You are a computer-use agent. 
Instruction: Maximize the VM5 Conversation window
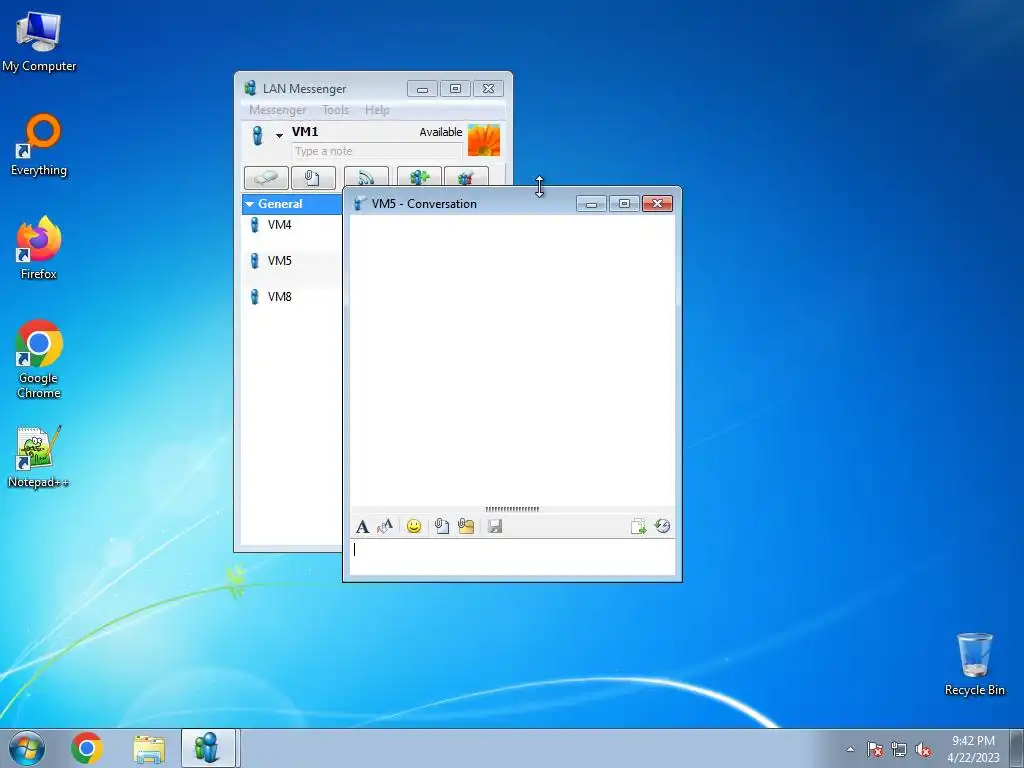coord(624,204)
